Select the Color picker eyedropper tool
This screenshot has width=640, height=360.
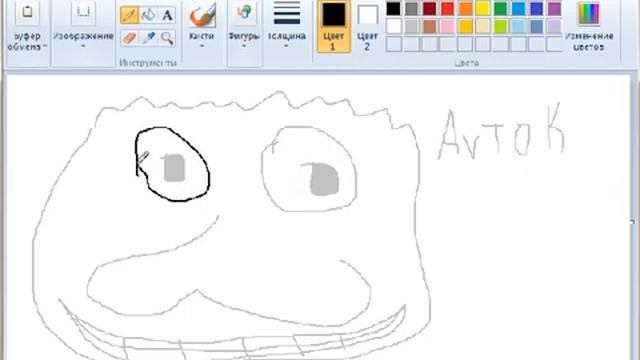[148, 38]
